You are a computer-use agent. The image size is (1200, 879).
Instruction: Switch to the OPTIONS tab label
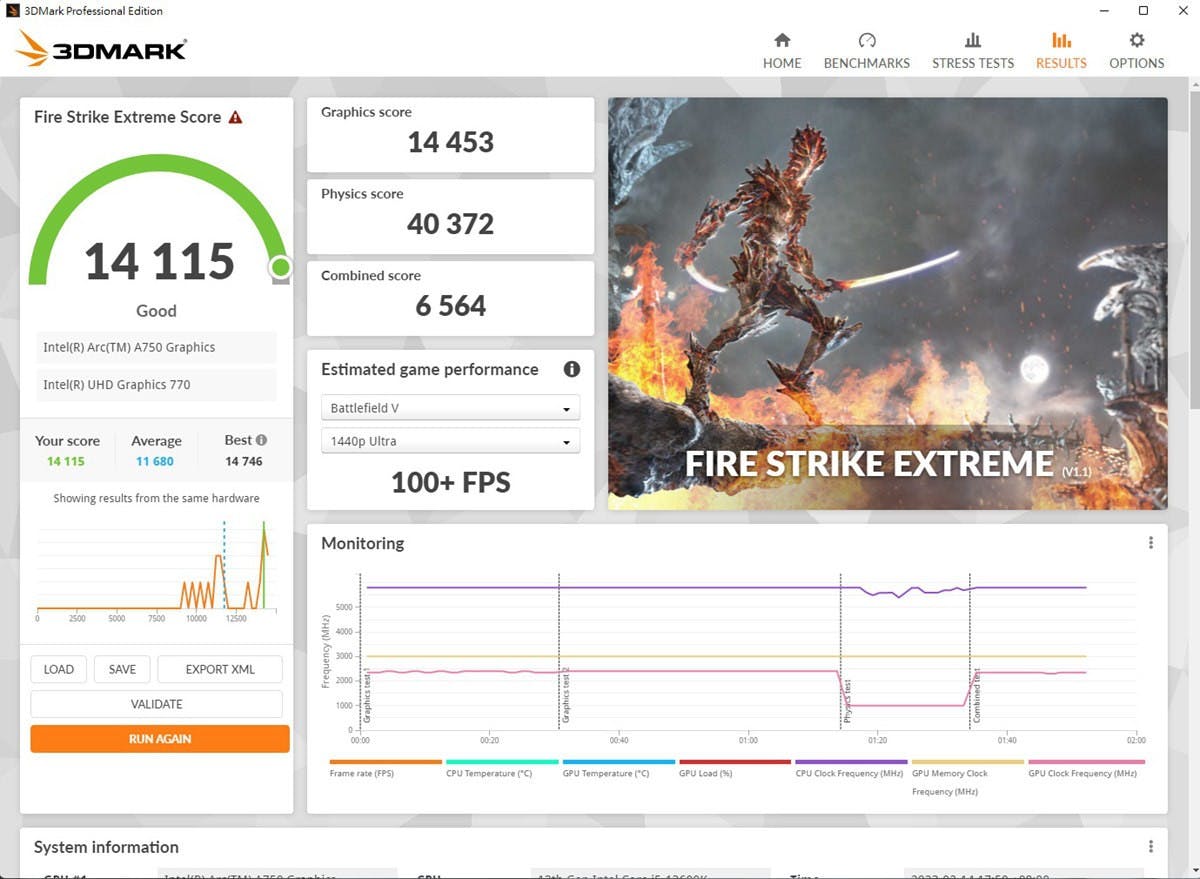tap(1137, 63)
